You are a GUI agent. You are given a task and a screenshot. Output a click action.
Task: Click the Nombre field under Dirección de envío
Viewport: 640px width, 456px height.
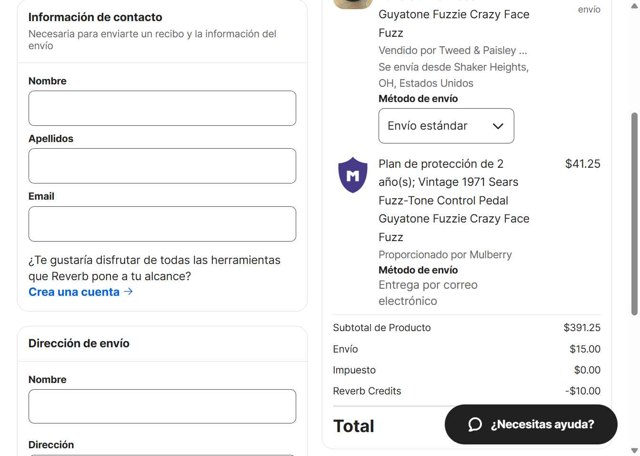[x=162, y=406]
